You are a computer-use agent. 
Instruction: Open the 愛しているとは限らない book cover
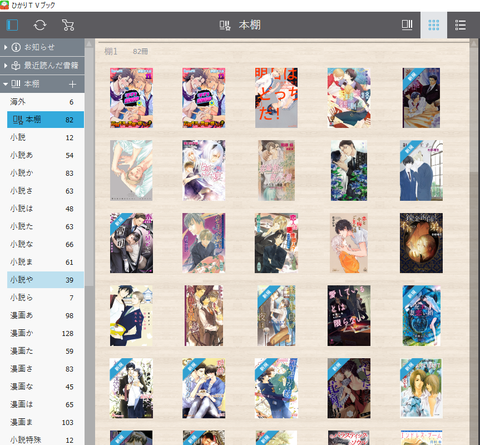point(349,315)
